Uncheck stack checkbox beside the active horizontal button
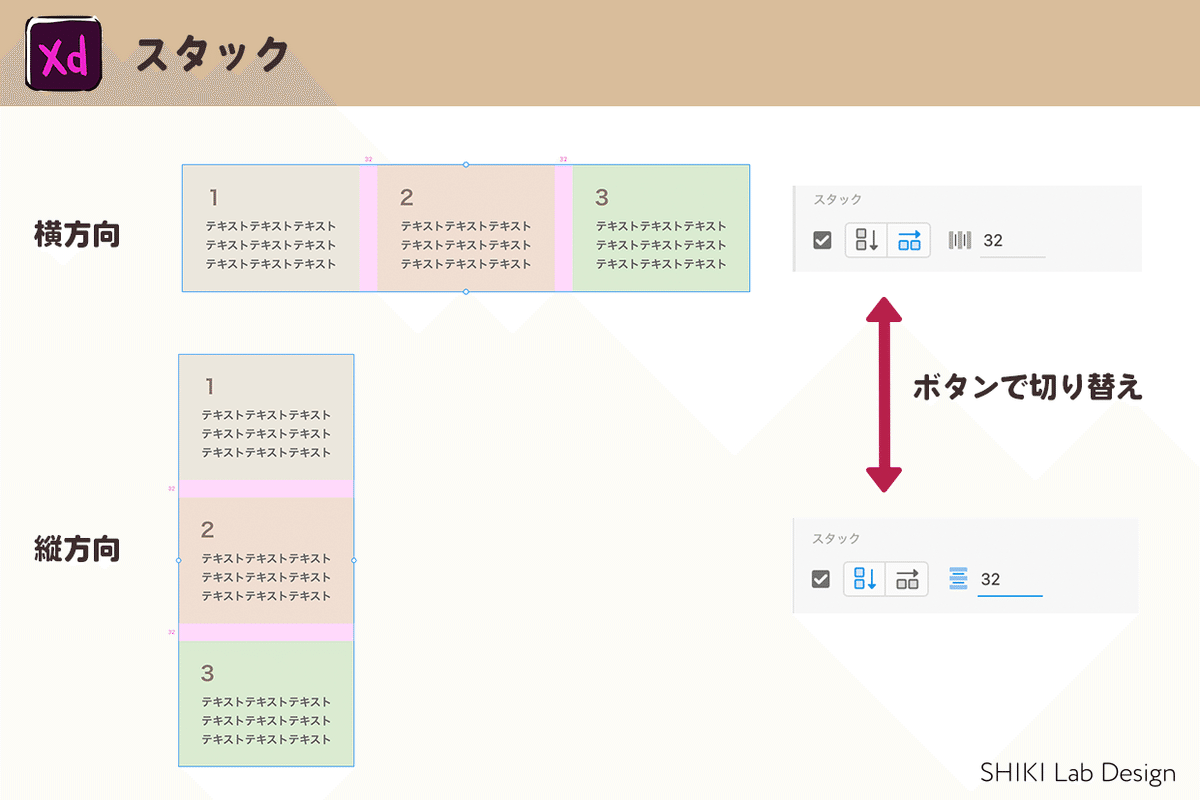 point(822,240)
